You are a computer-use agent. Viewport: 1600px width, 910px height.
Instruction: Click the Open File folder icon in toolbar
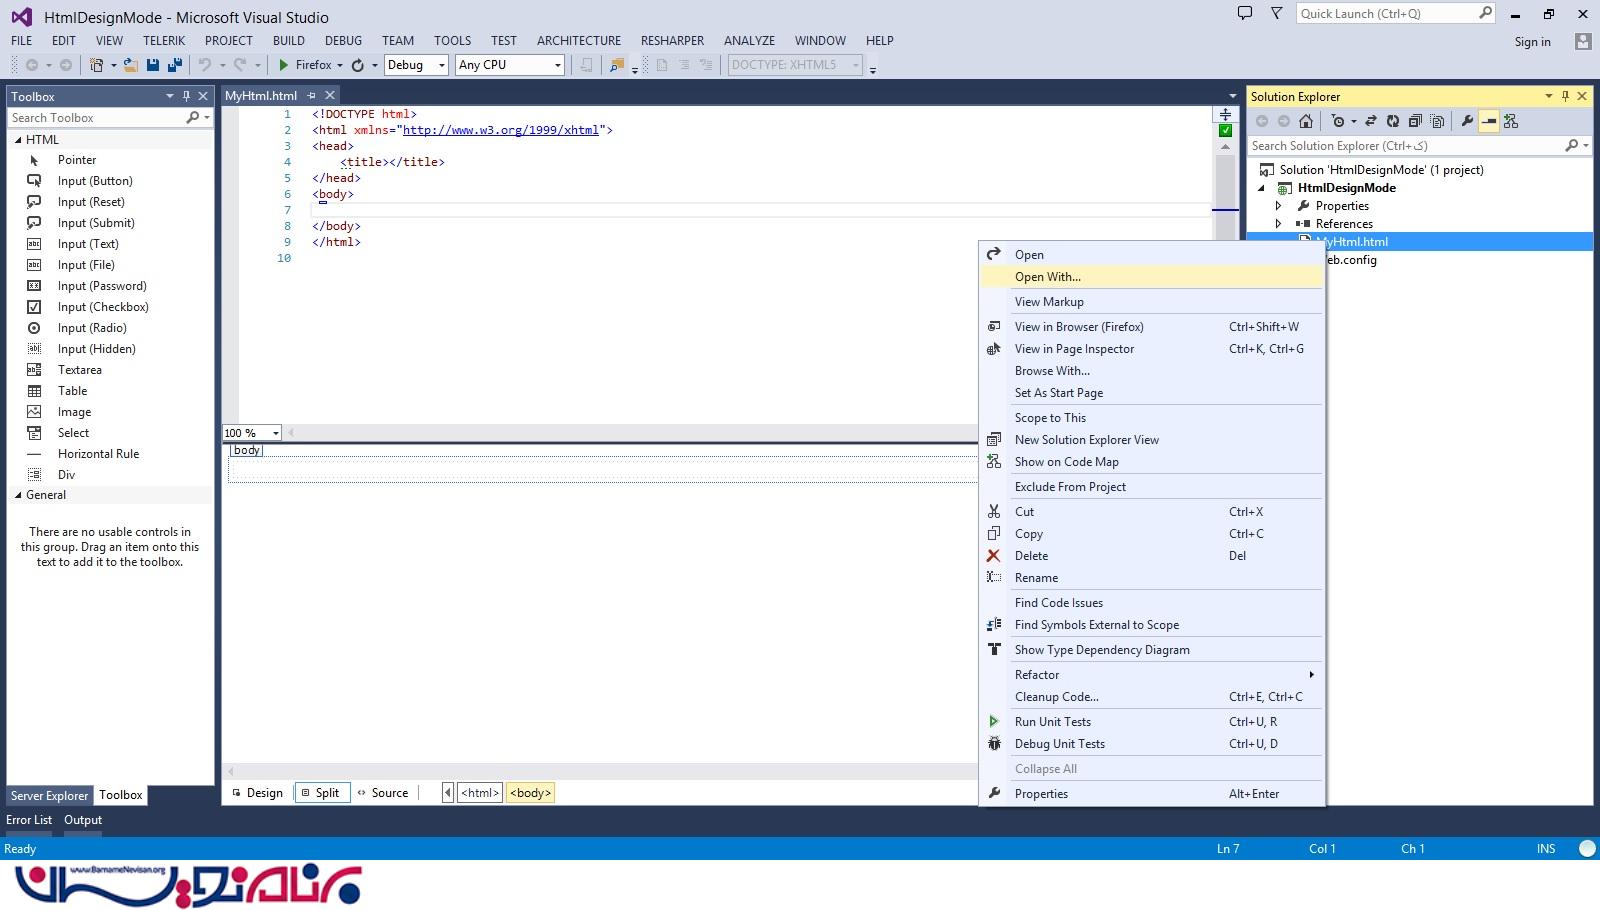point(131,65)
